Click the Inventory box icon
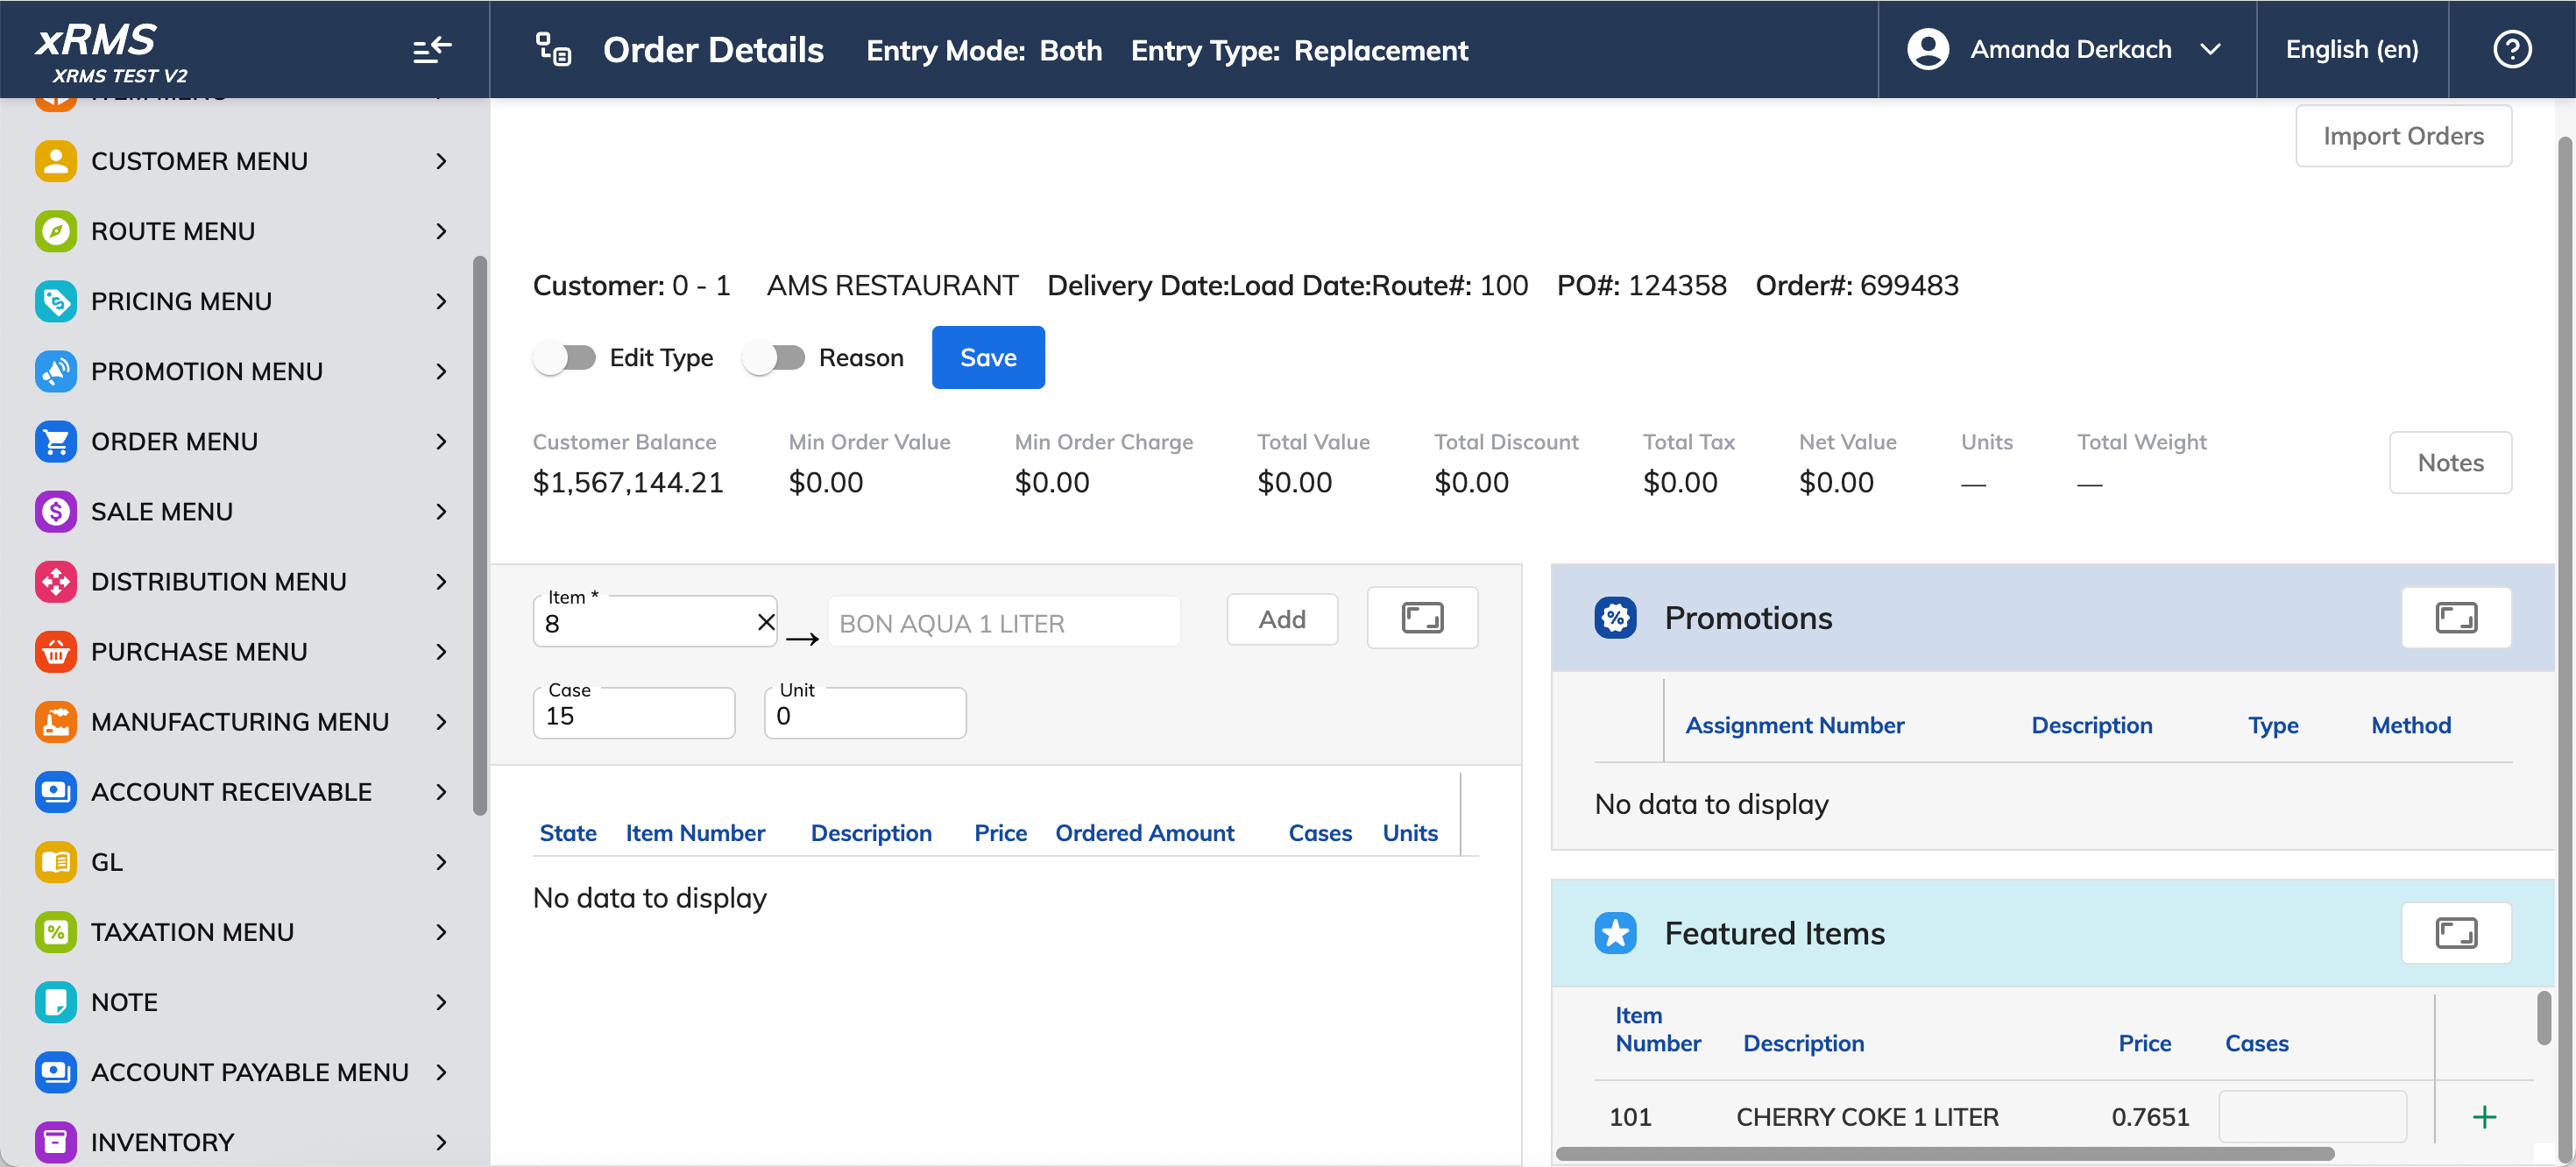 (56, 1141)
